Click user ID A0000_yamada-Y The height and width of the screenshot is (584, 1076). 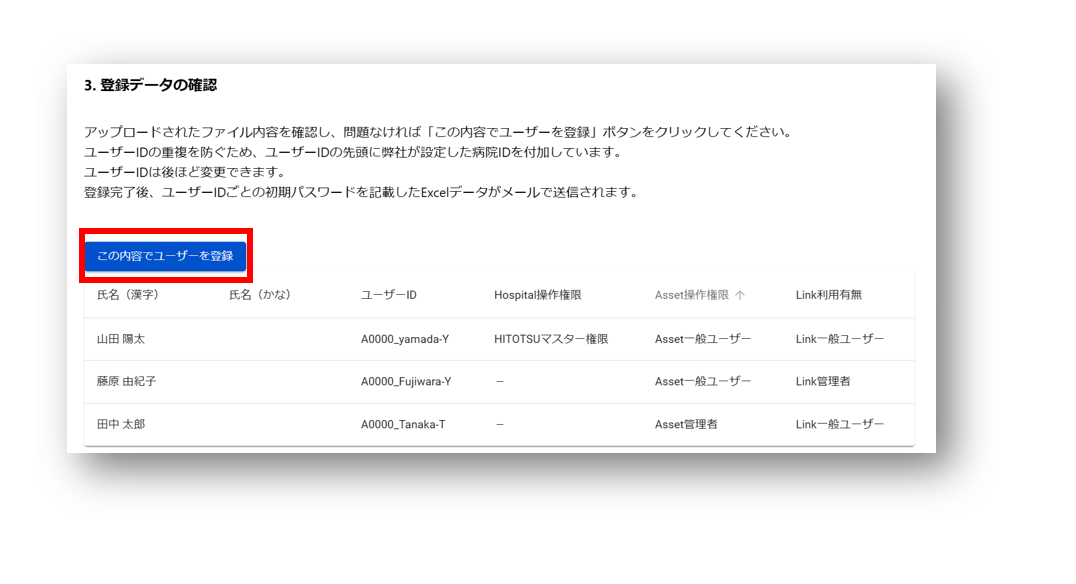point(404,339)
